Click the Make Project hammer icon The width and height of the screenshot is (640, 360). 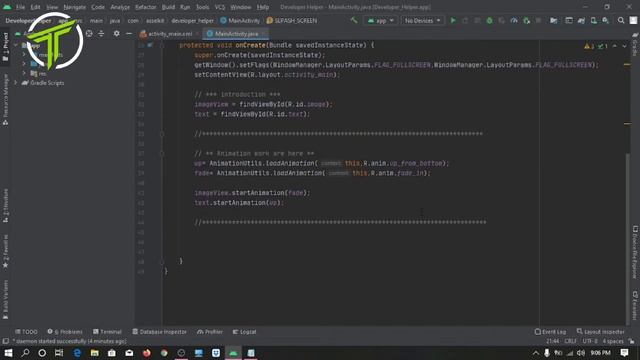(x=354, y=20)
